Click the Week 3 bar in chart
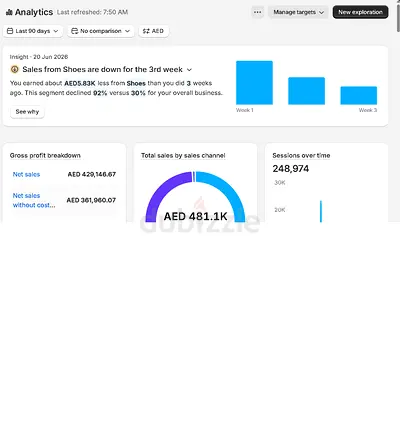 tap(359, 95)
